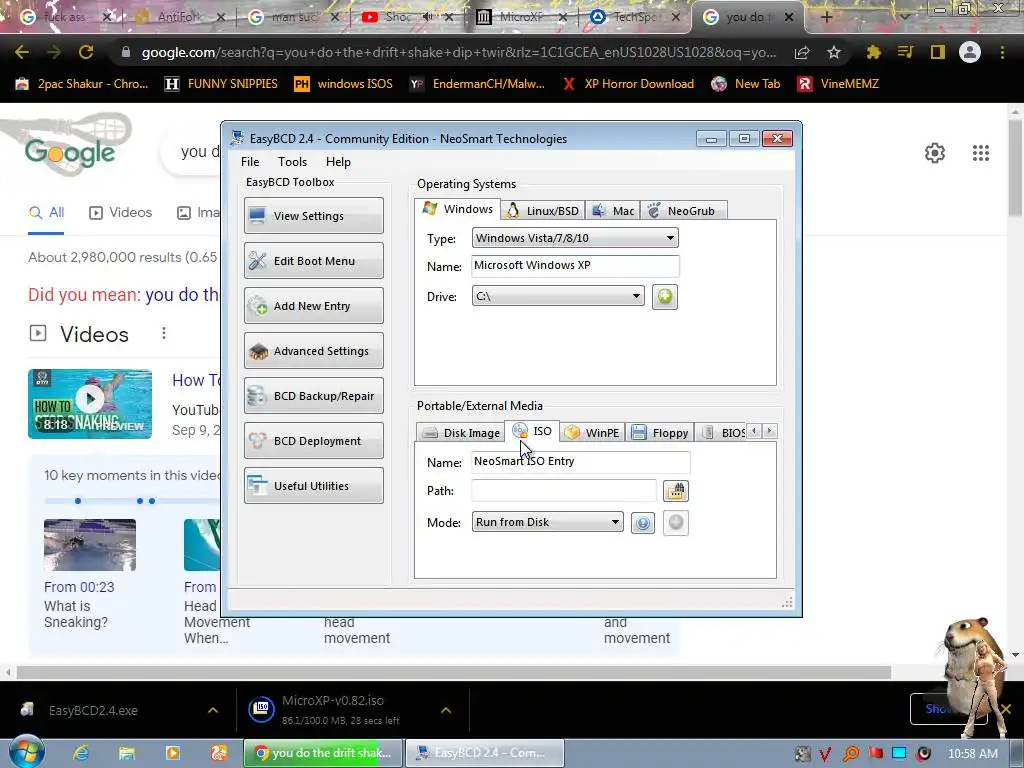Bookmark this page with the star icon
Image resolution: width=1024 pixels, height=768 pixels.
point(833,52)
